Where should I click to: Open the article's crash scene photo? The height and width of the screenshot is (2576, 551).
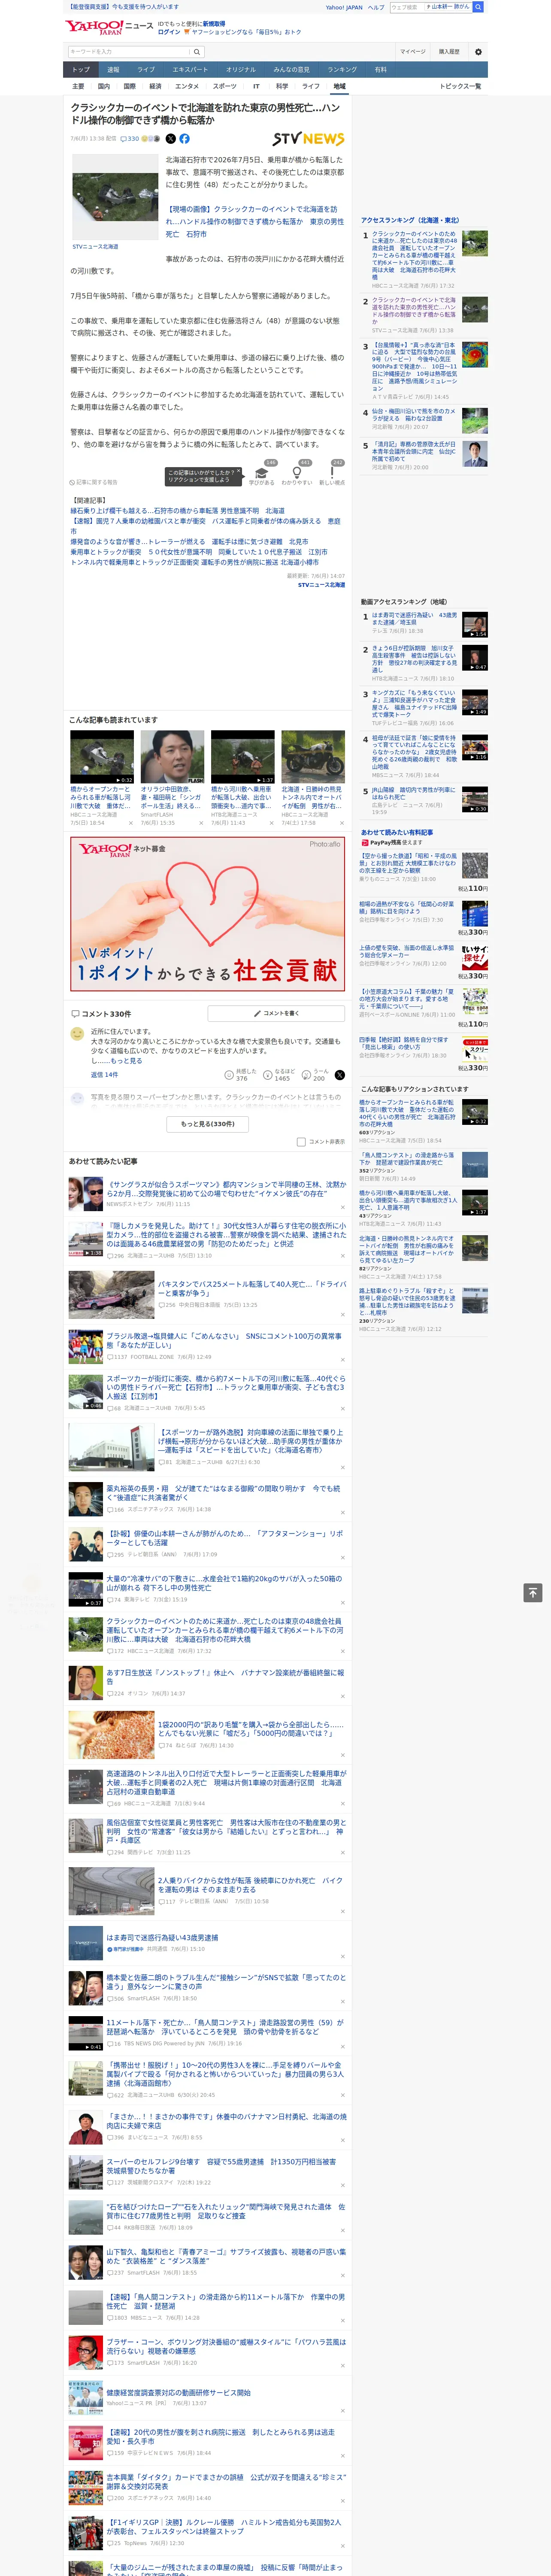115,198
